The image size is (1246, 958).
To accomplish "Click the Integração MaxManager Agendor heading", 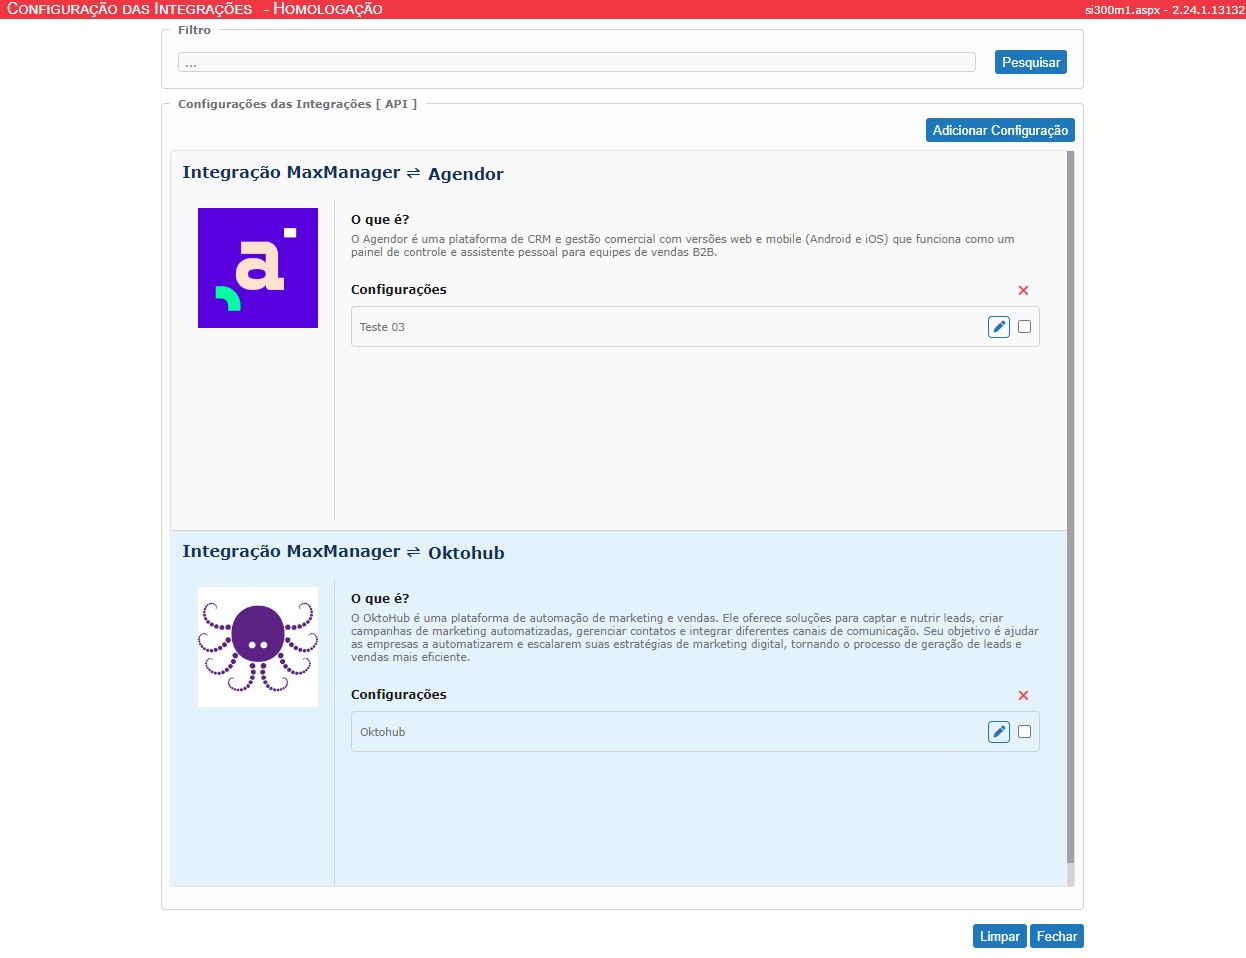I will [x=343, y=173].
